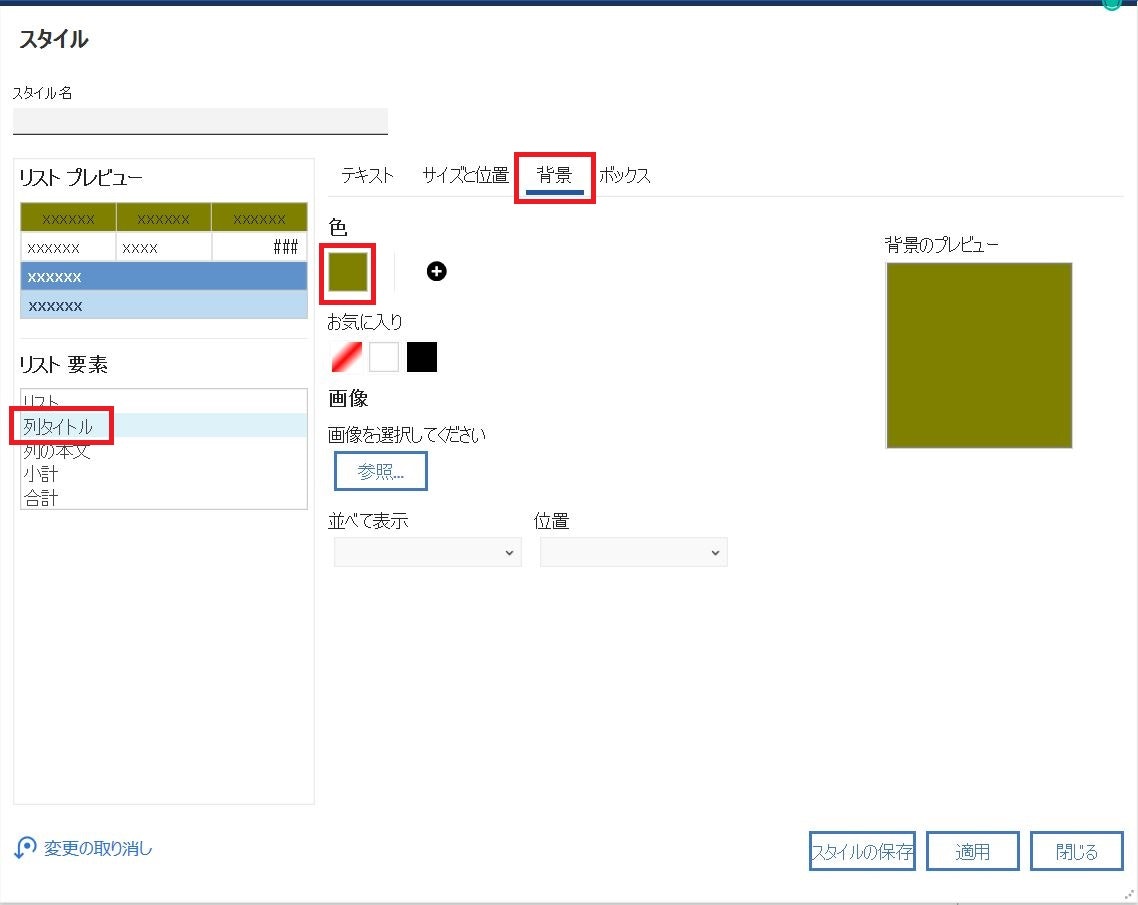This screenshot has height=905, width=1138.
Task: Pick the white favorite swatch
Action: [384, 357]
